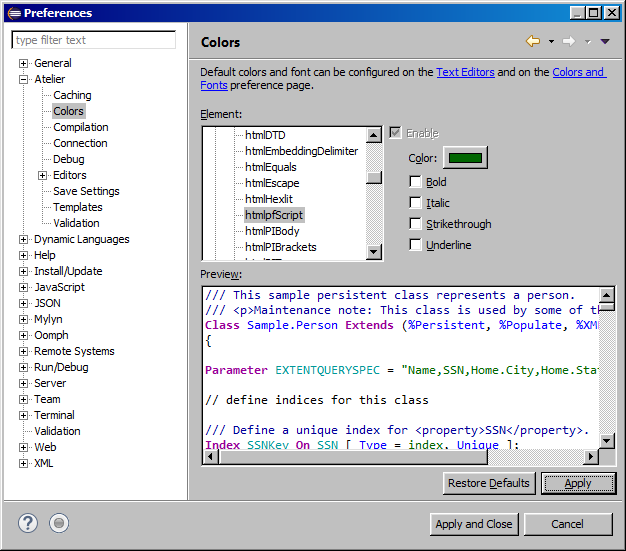Expand the JSON tree node
626x551 pixels.
[24, 303]
